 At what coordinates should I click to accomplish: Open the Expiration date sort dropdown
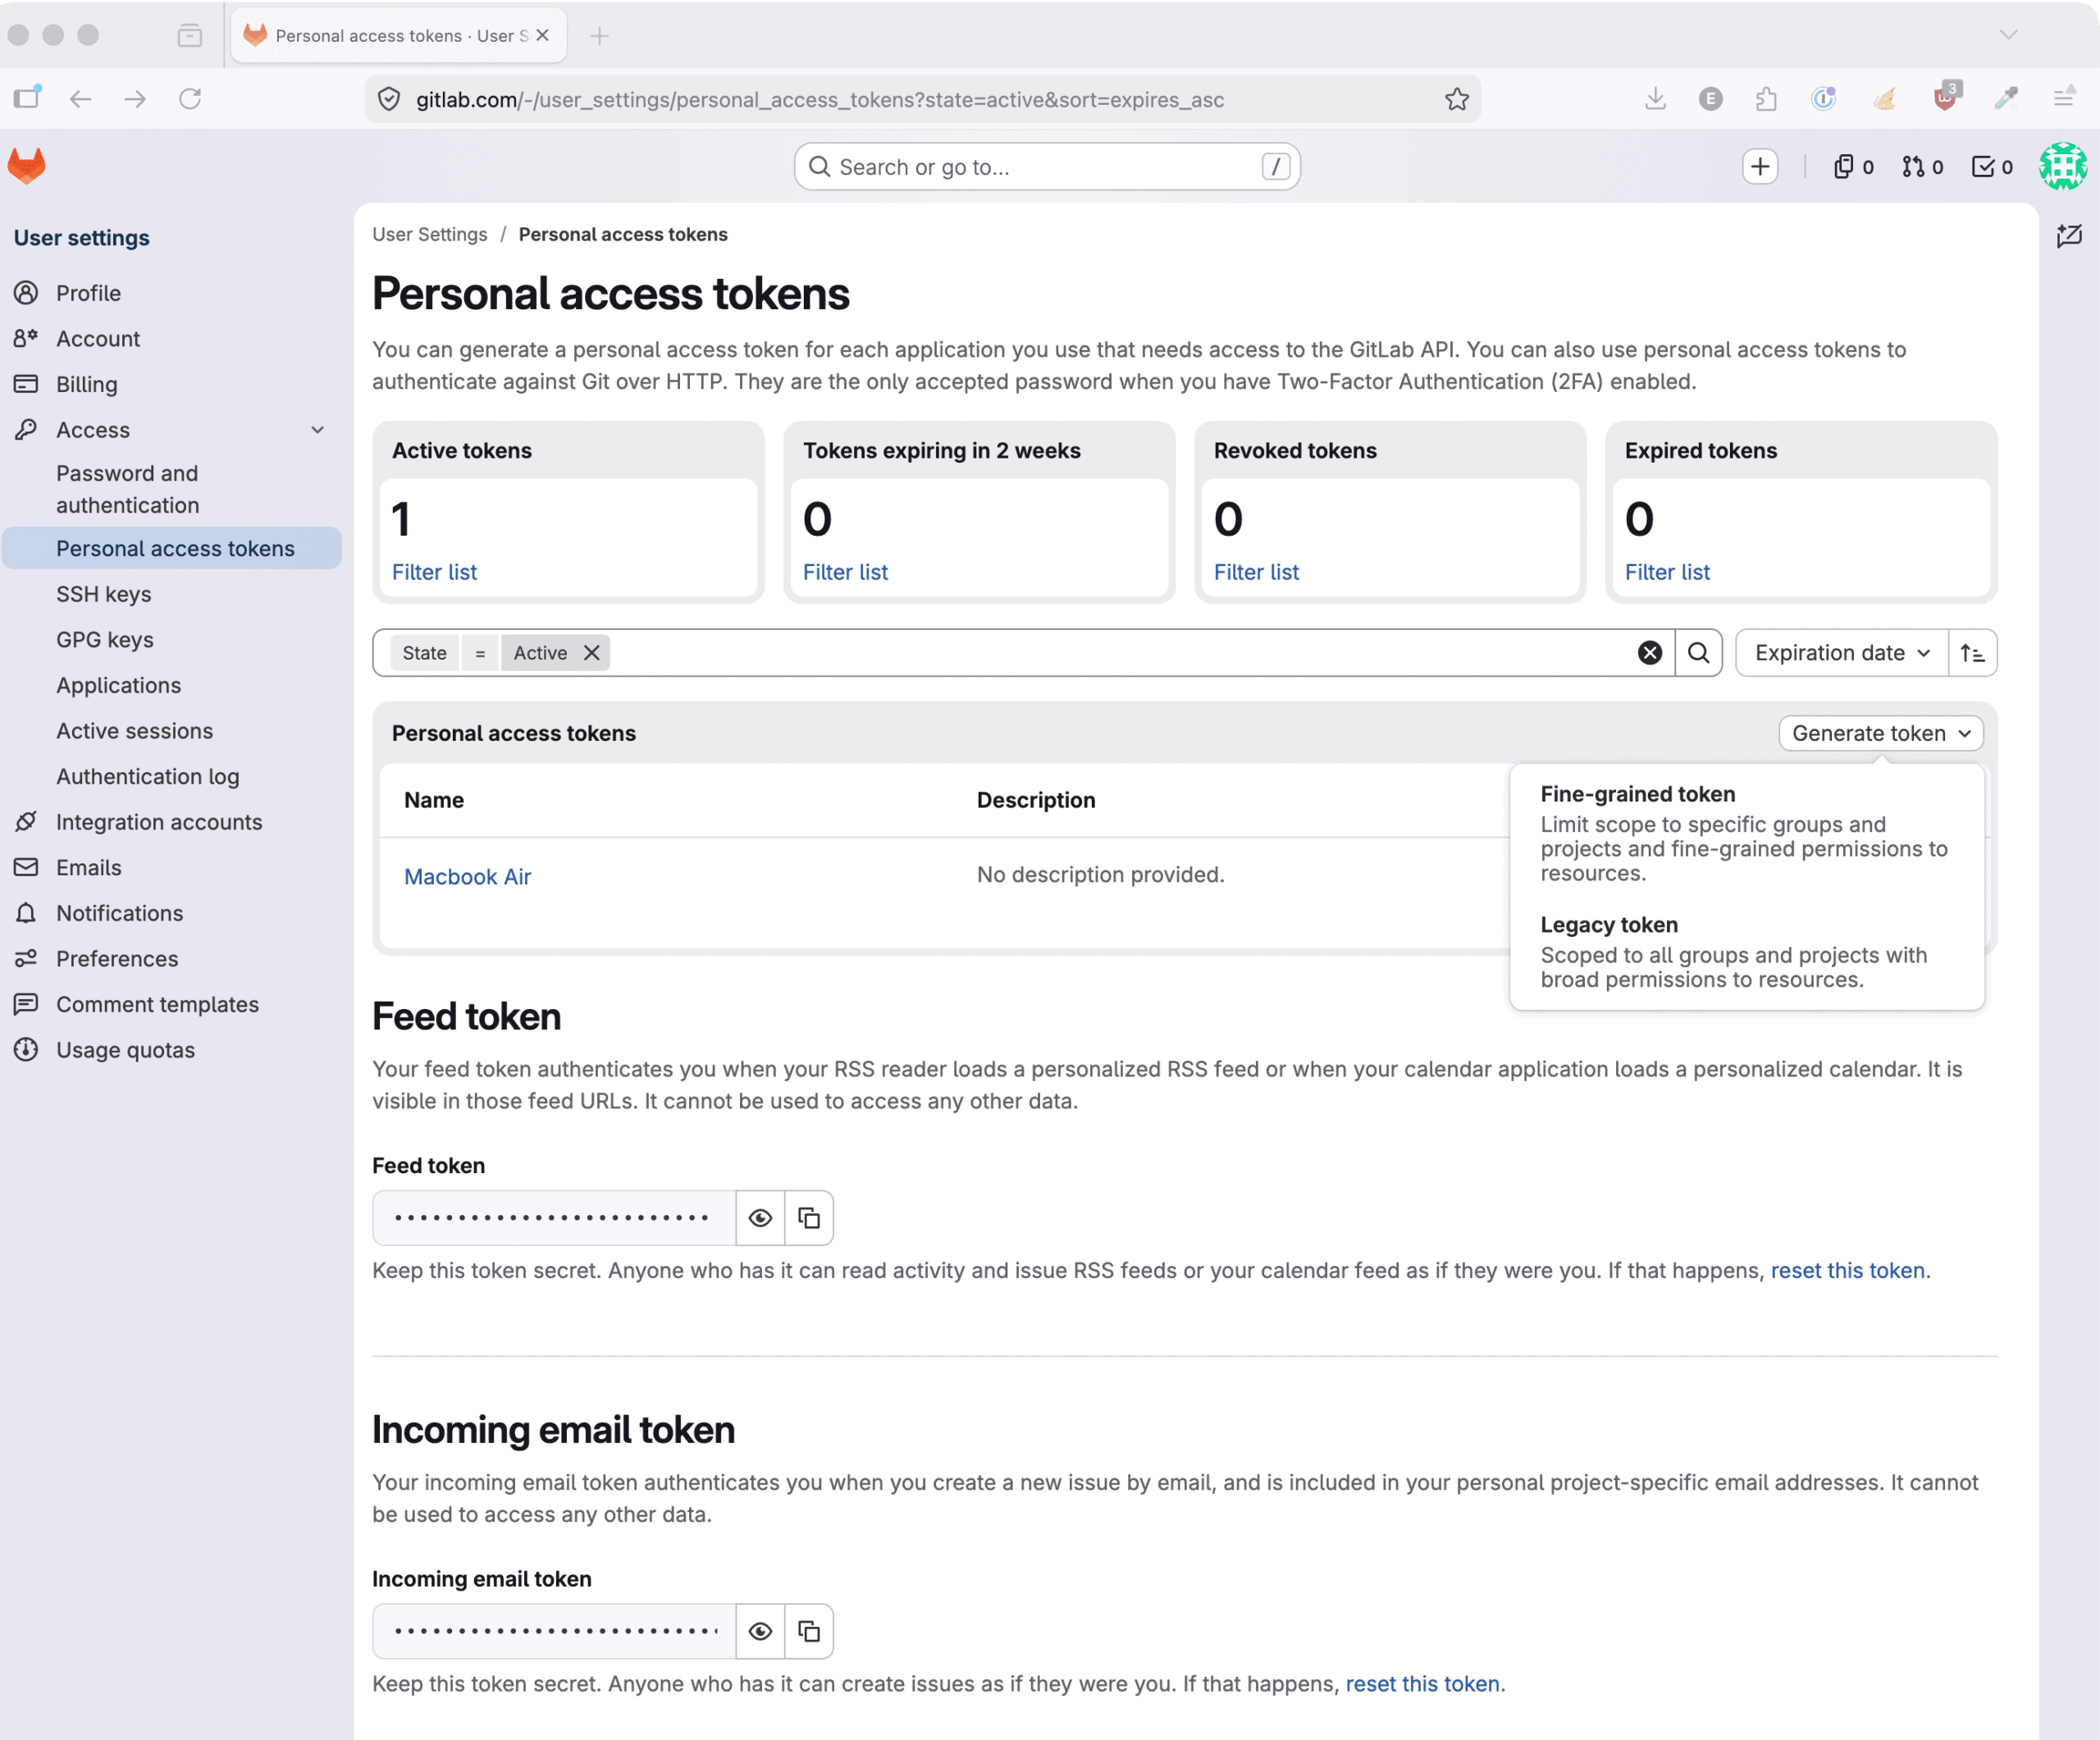pos(1842,653)
